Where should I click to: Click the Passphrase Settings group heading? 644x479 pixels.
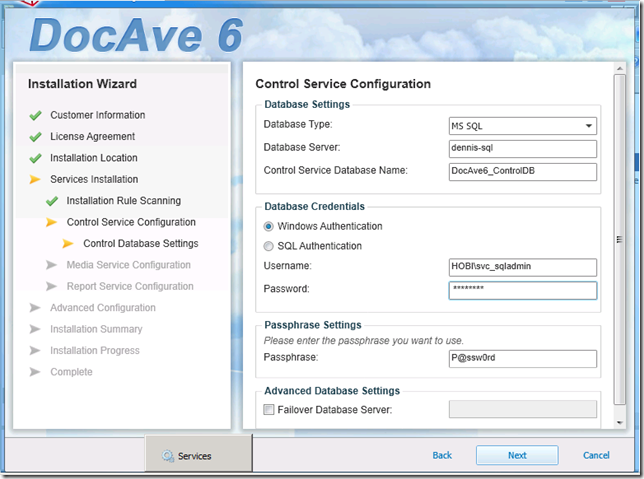(x=313, y=325)
